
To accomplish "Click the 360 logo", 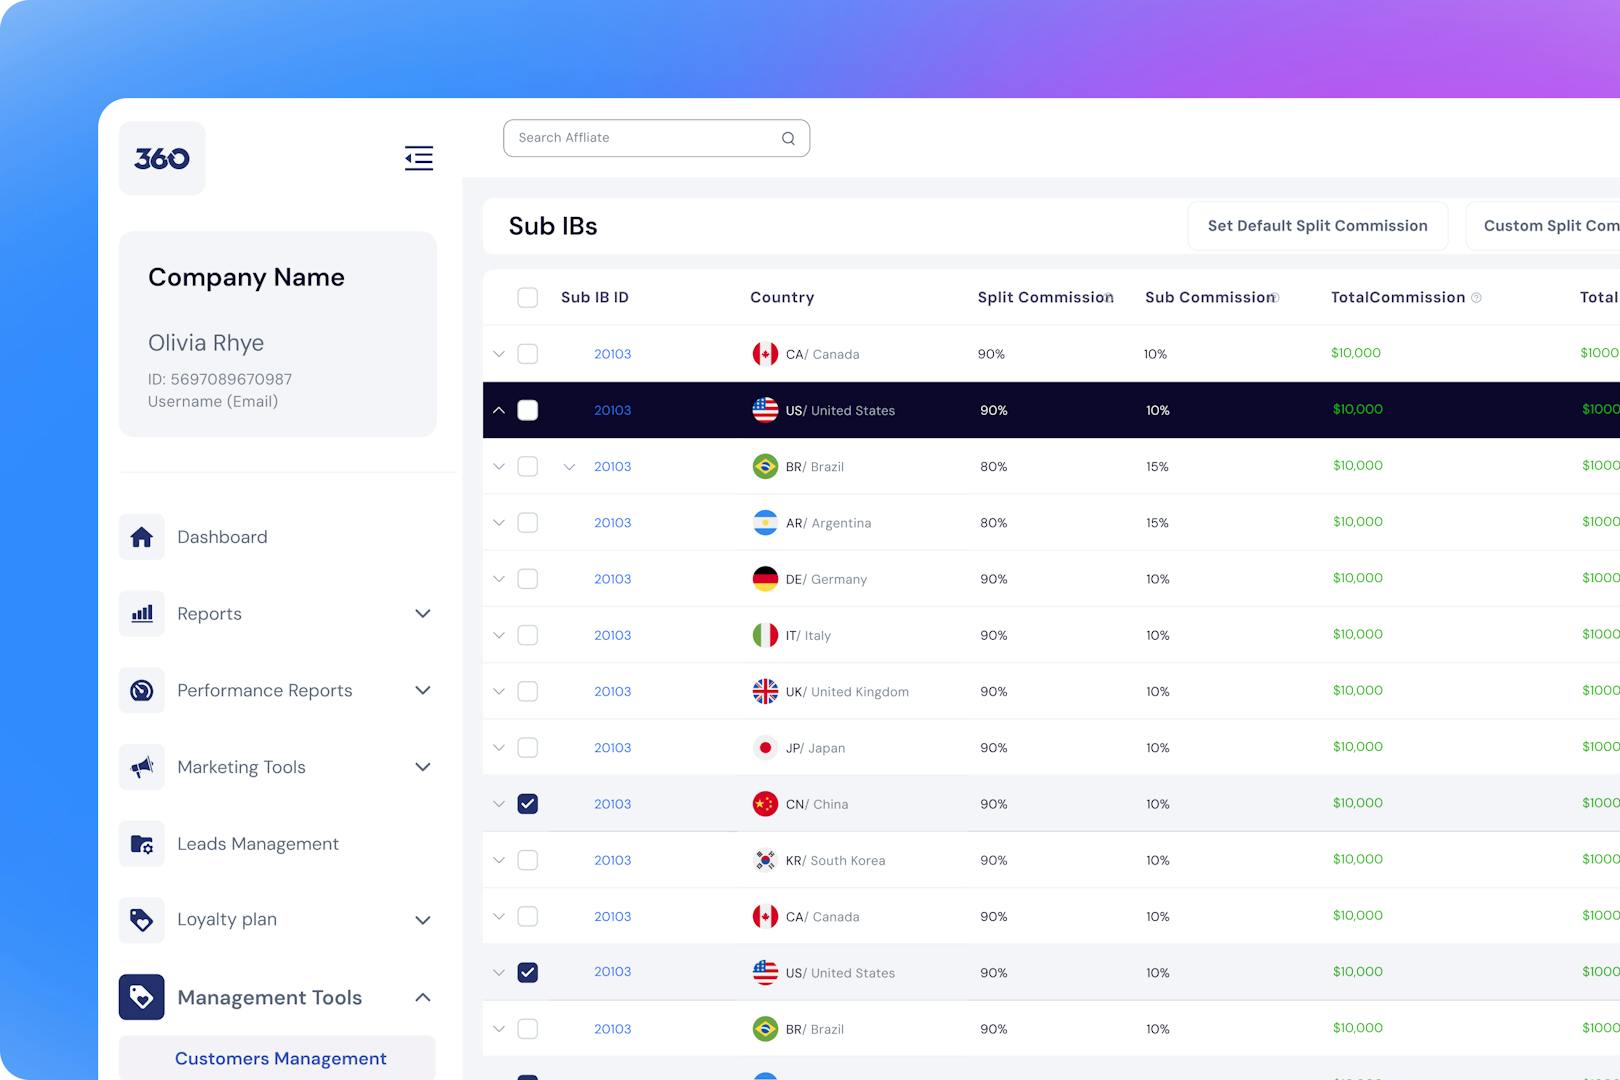I will tap(162, 158).
